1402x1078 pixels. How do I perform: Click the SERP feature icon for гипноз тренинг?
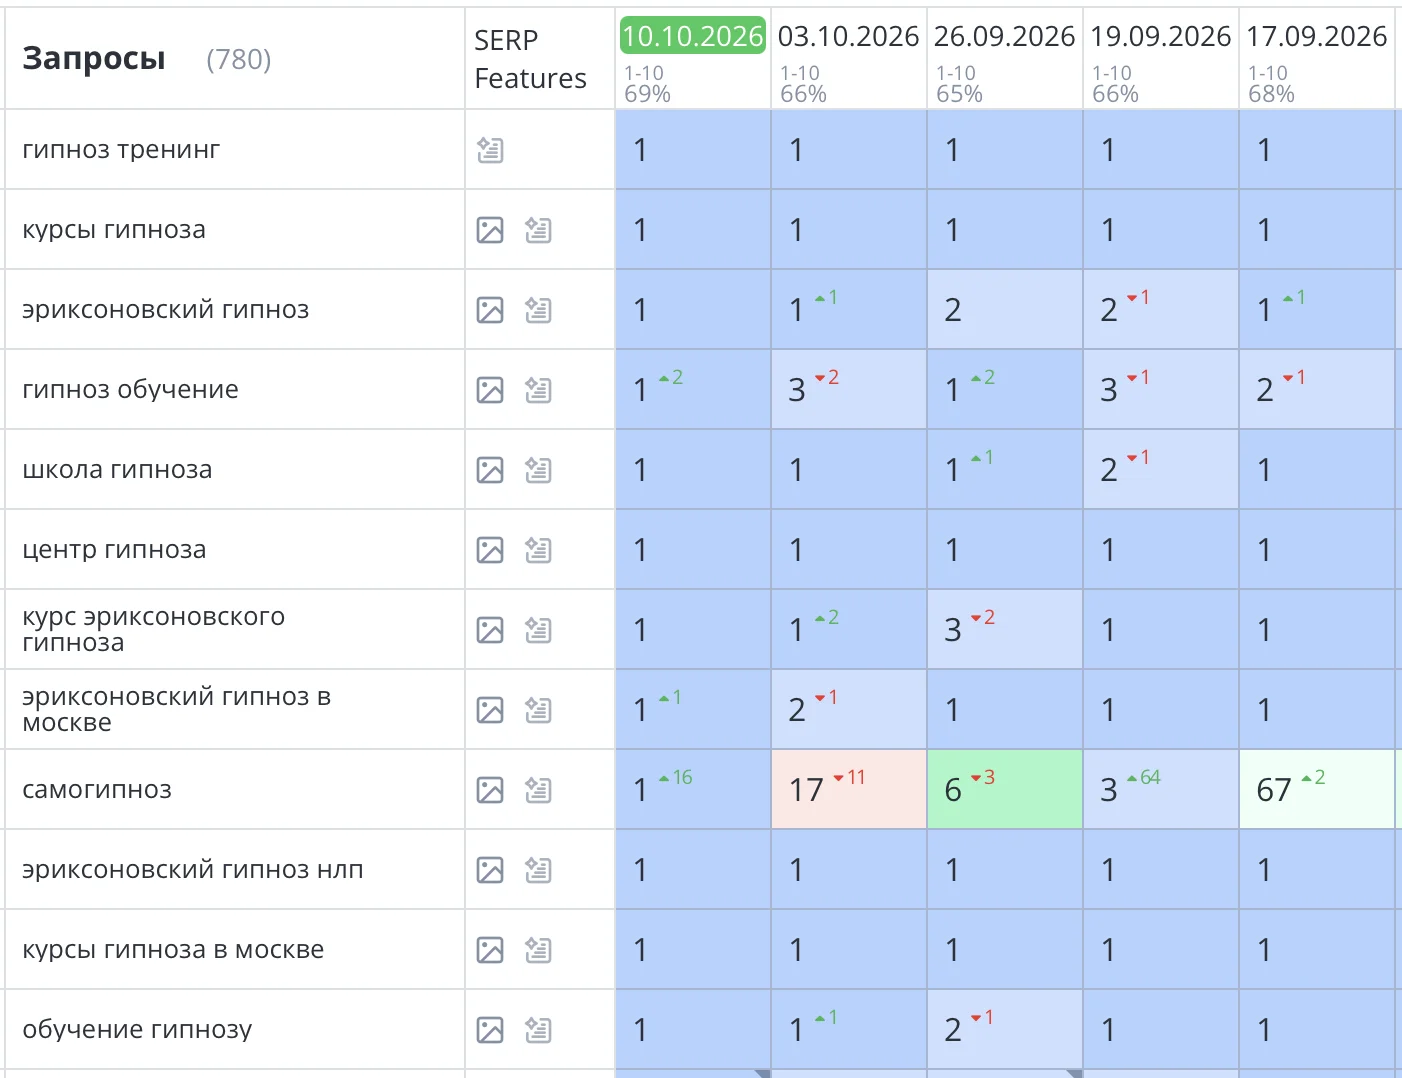tap(490, 150)
